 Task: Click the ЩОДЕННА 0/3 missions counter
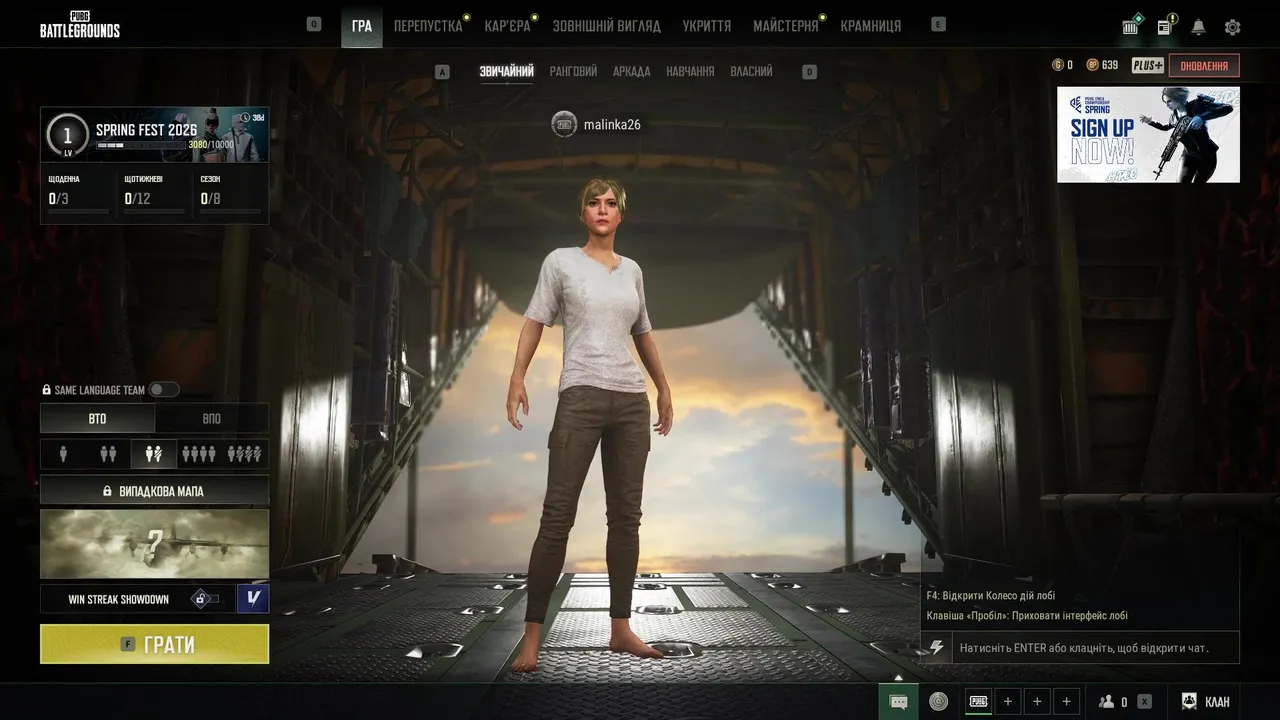[x=78, y=195]
